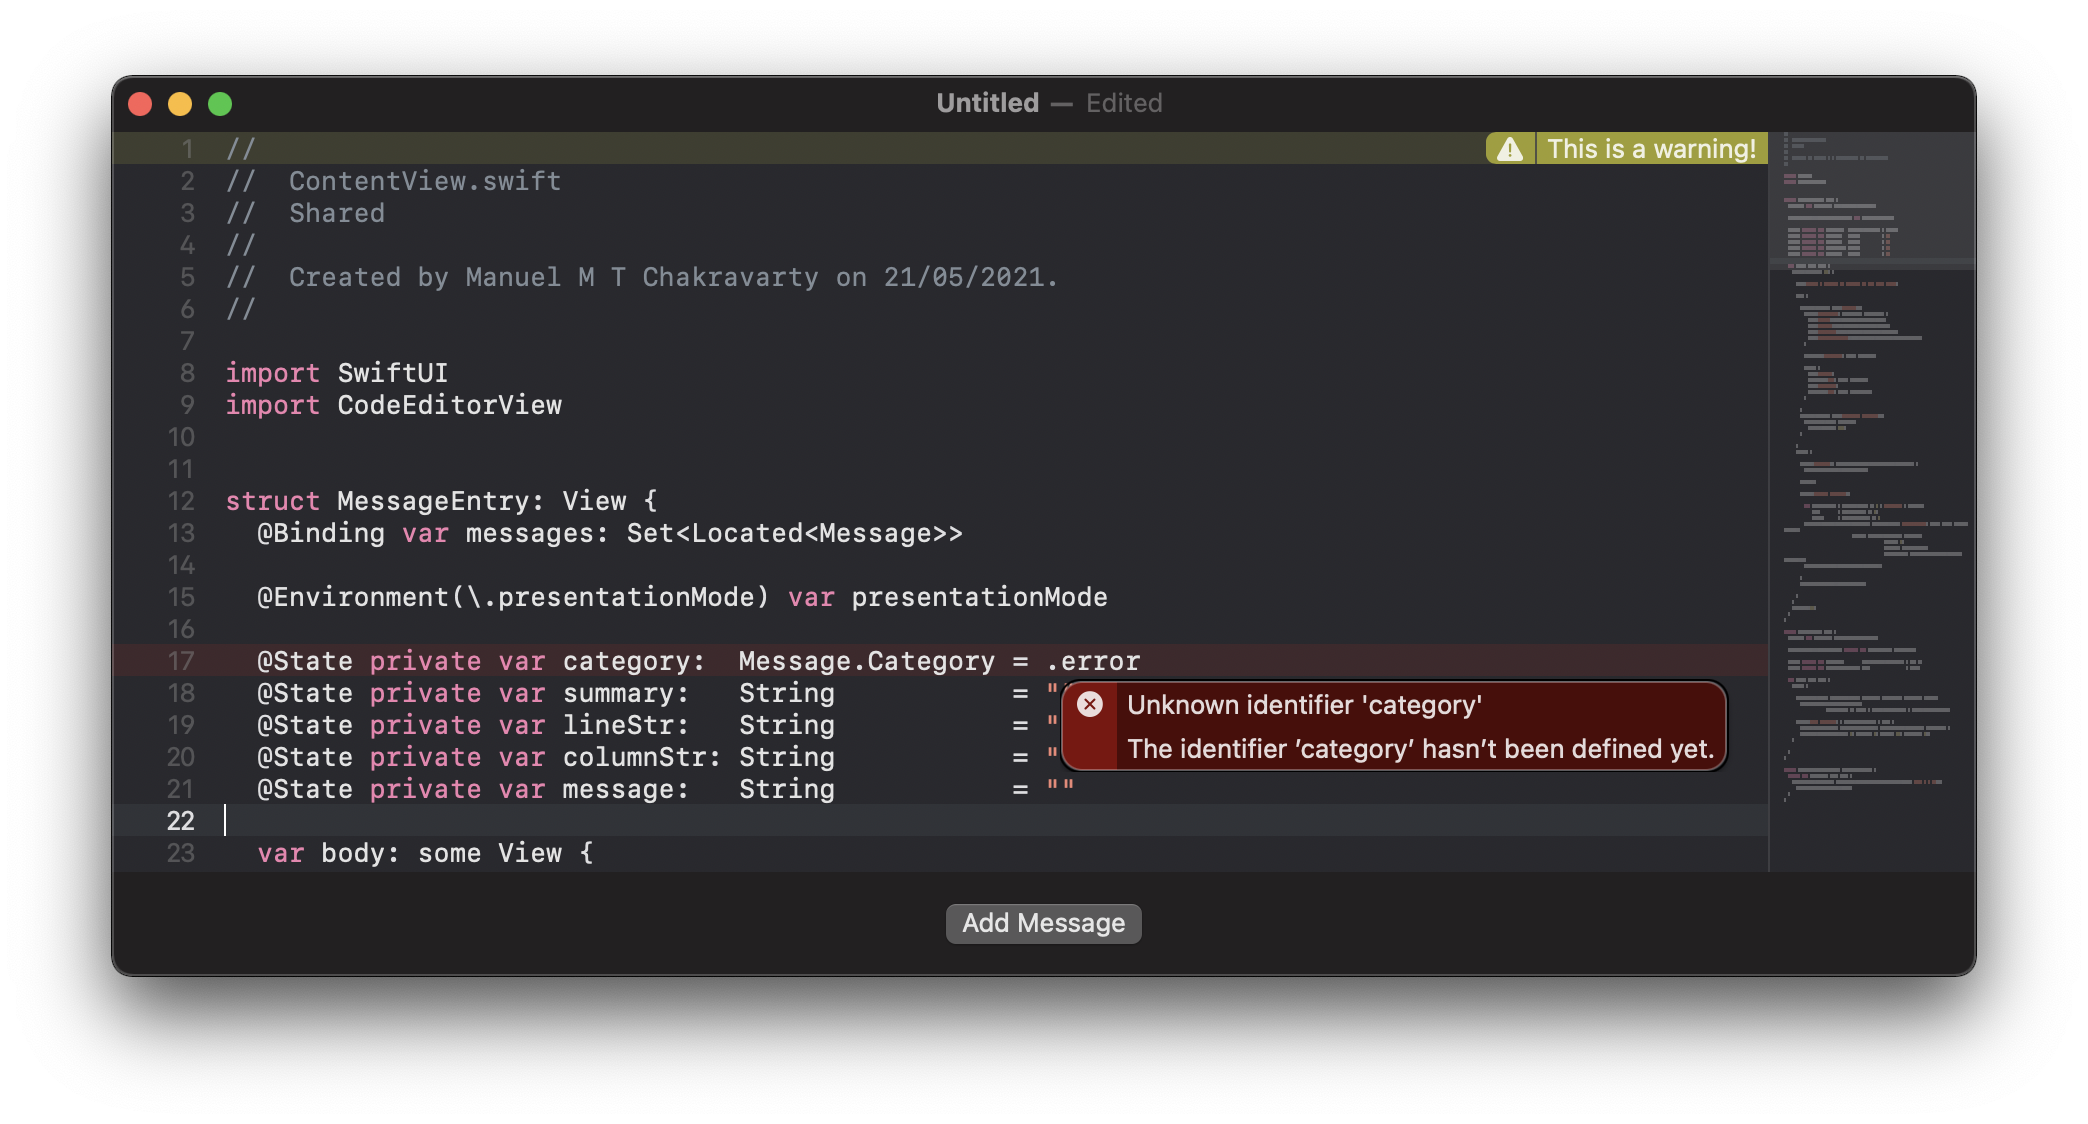Screen dimensions: 2088x1124
Task: Place cursor on 'import SwiftUI' line
Action: pos(337,373)
